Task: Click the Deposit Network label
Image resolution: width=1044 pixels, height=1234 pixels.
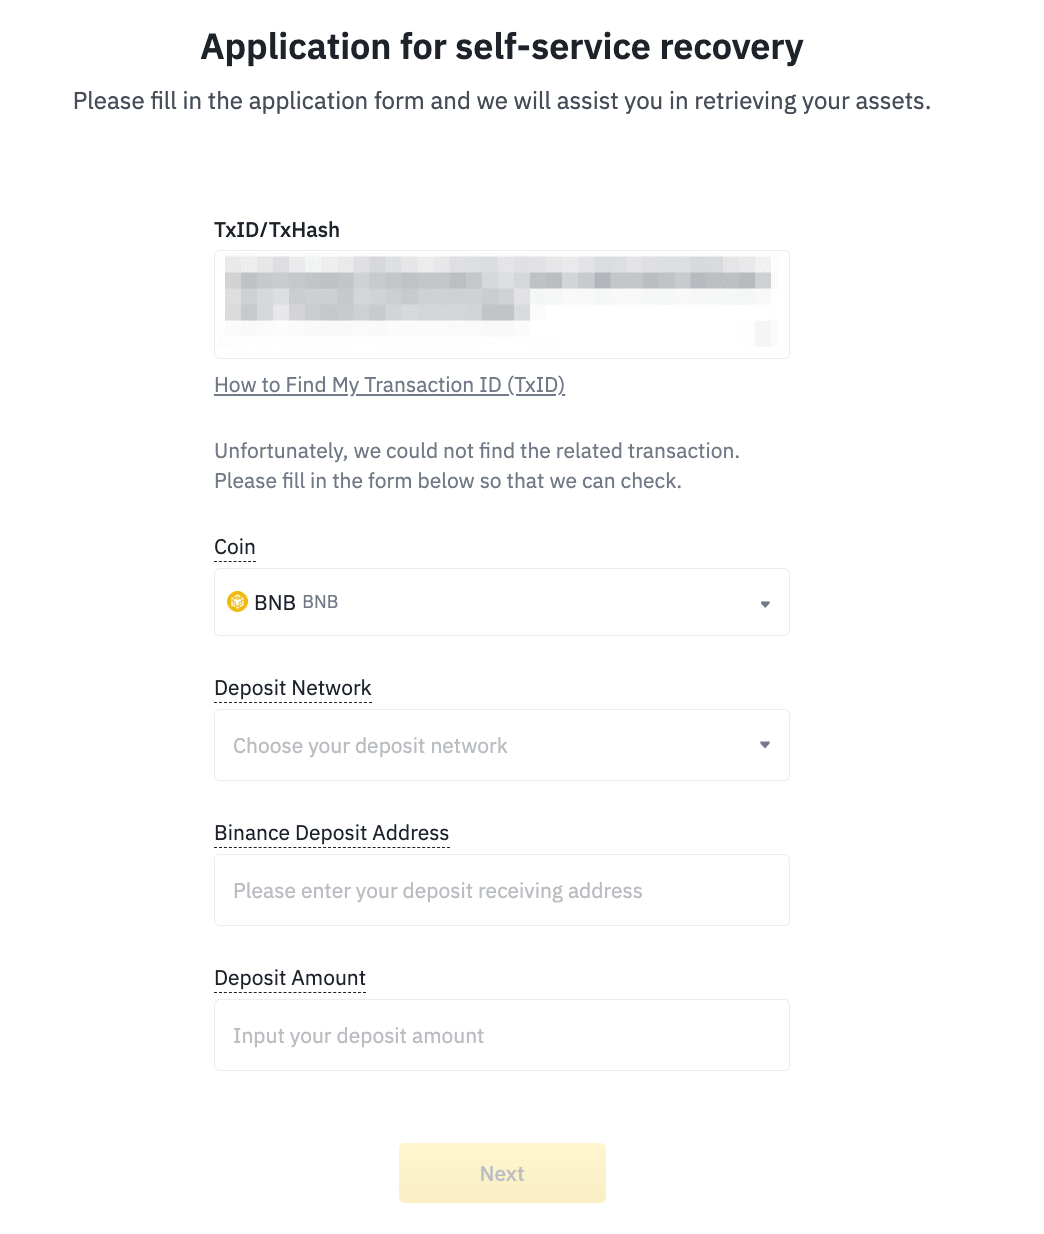Action: [293, 688]
